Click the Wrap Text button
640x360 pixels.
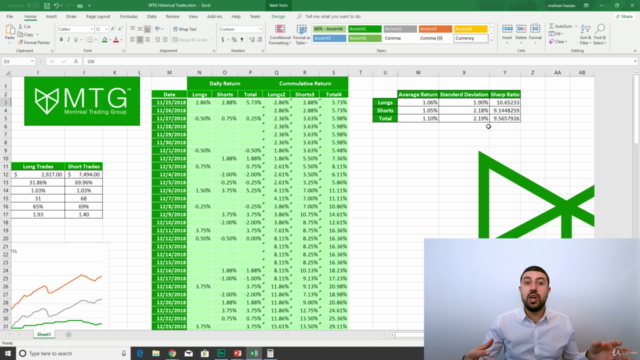click(185, 29)
